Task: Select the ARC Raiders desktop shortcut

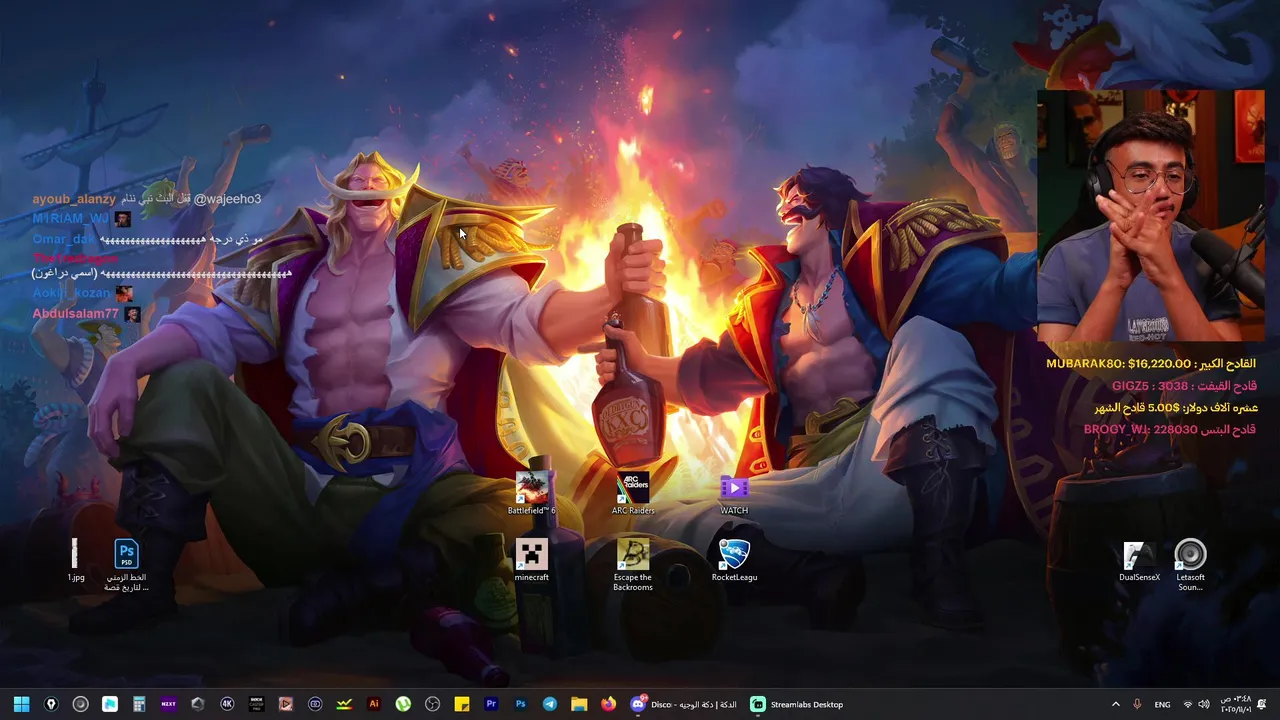Action: [633, 494]
